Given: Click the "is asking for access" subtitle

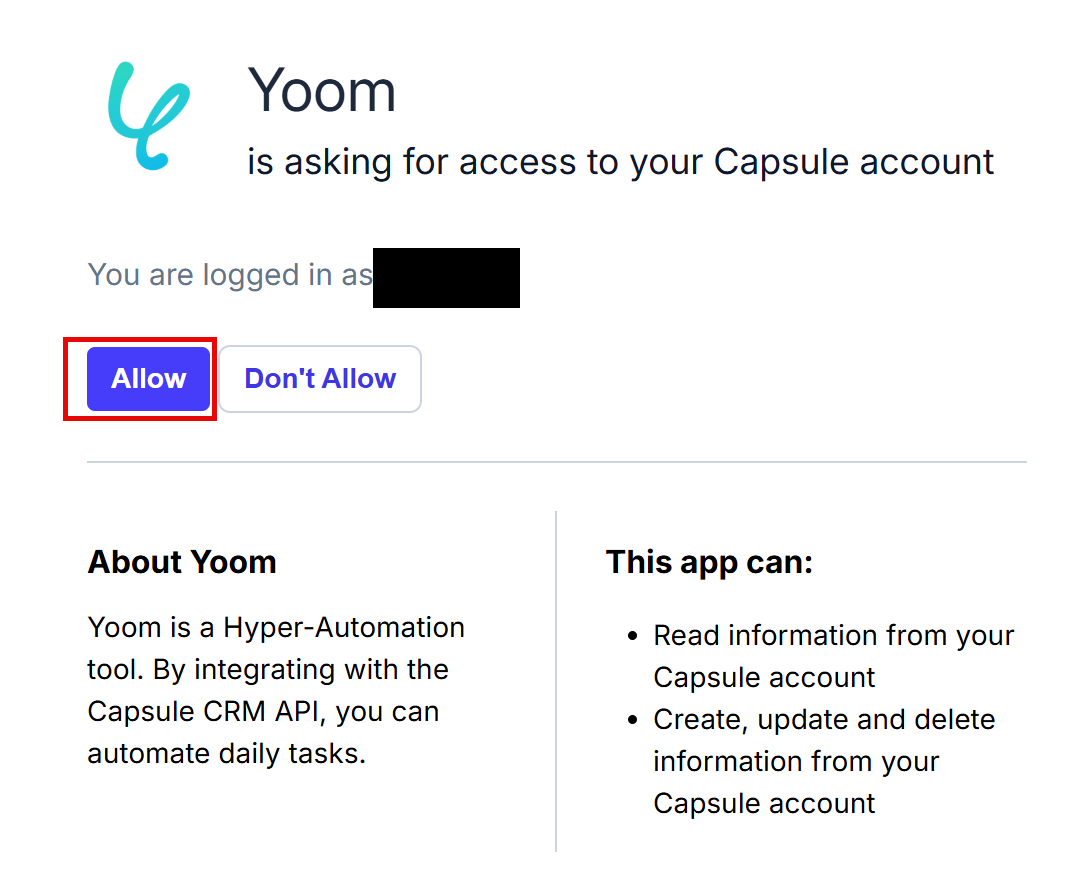Looking at the screenshot, I should click(x=620, y=162).
